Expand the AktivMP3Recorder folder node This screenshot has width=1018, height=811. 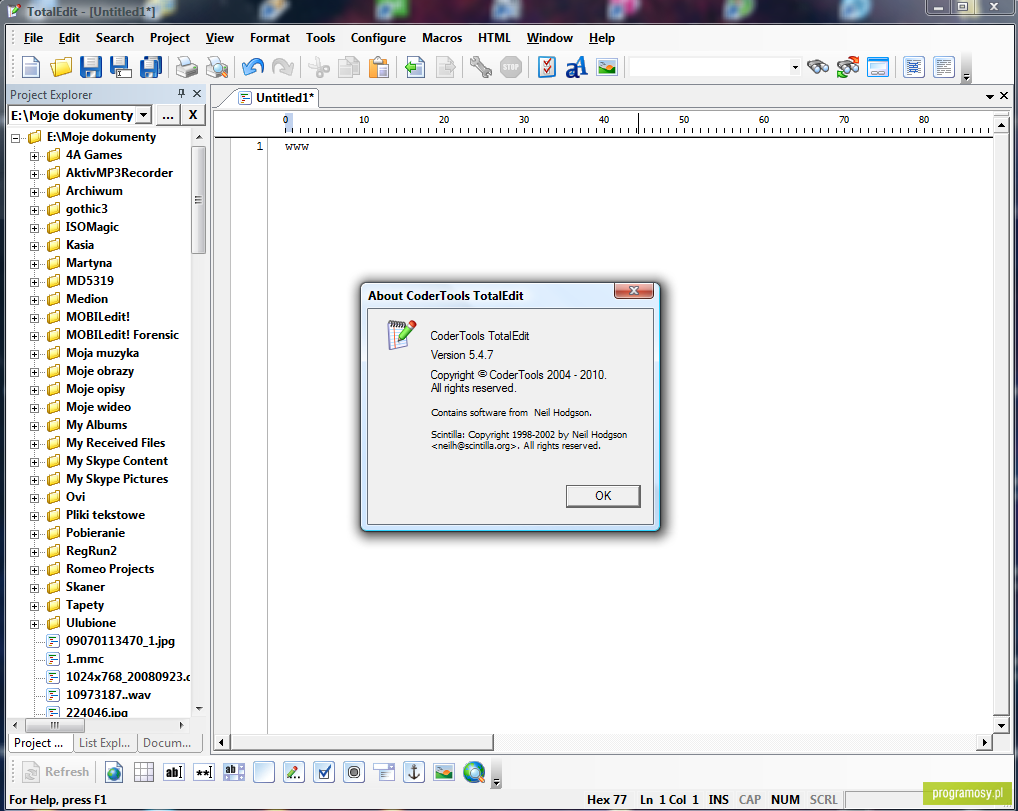[34, 174]
